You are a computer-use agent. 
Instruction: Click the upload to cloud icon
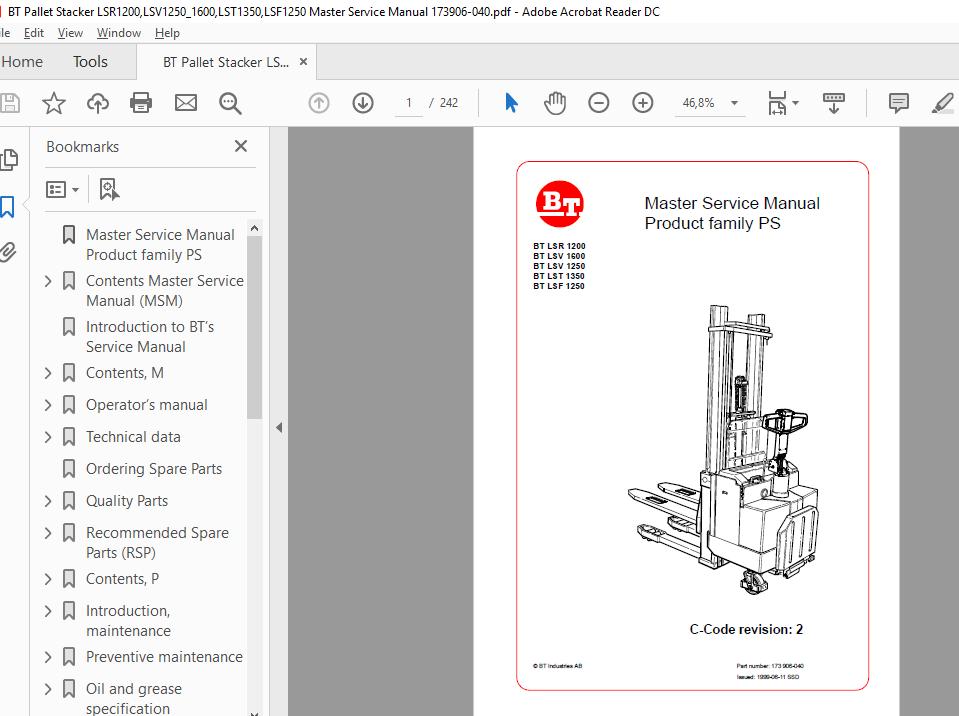click(x=98, y=103)
